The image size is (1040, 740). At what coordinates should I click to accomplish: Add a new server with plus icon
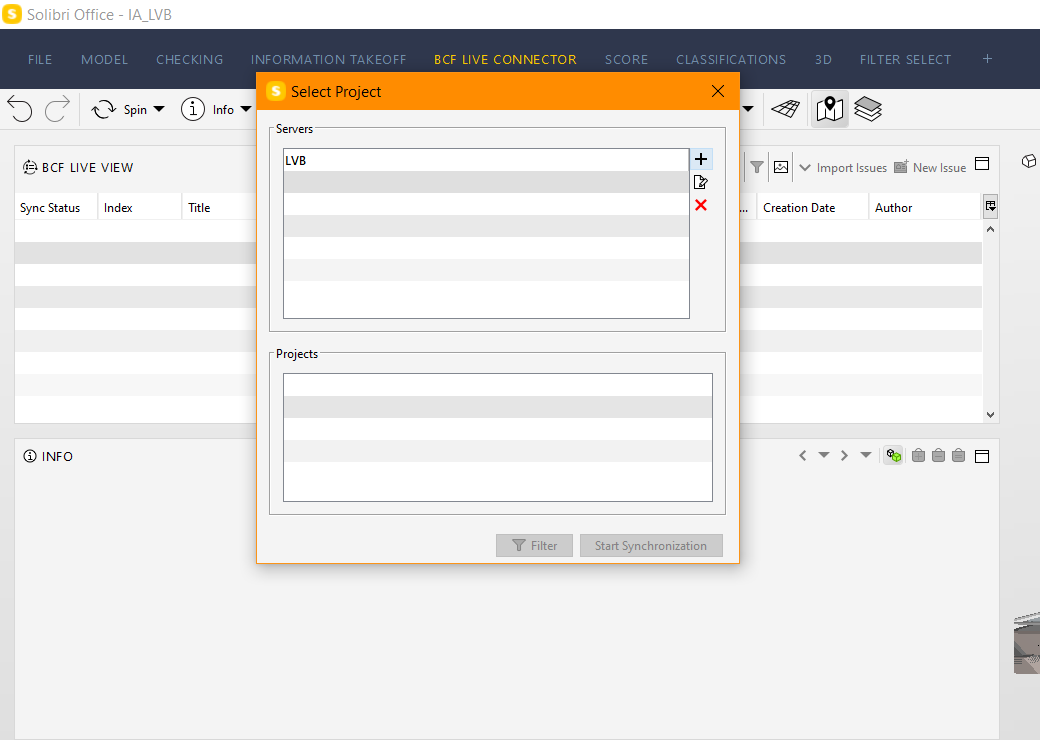pos(700,159)
